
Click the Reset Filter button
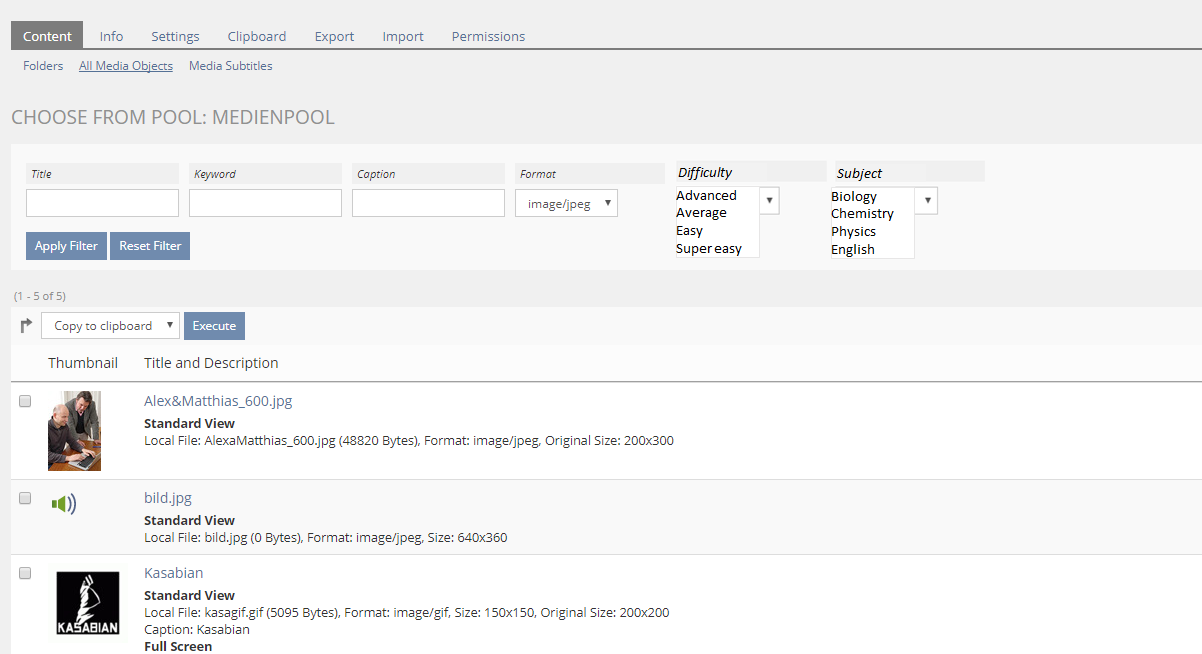click(150, 246)
